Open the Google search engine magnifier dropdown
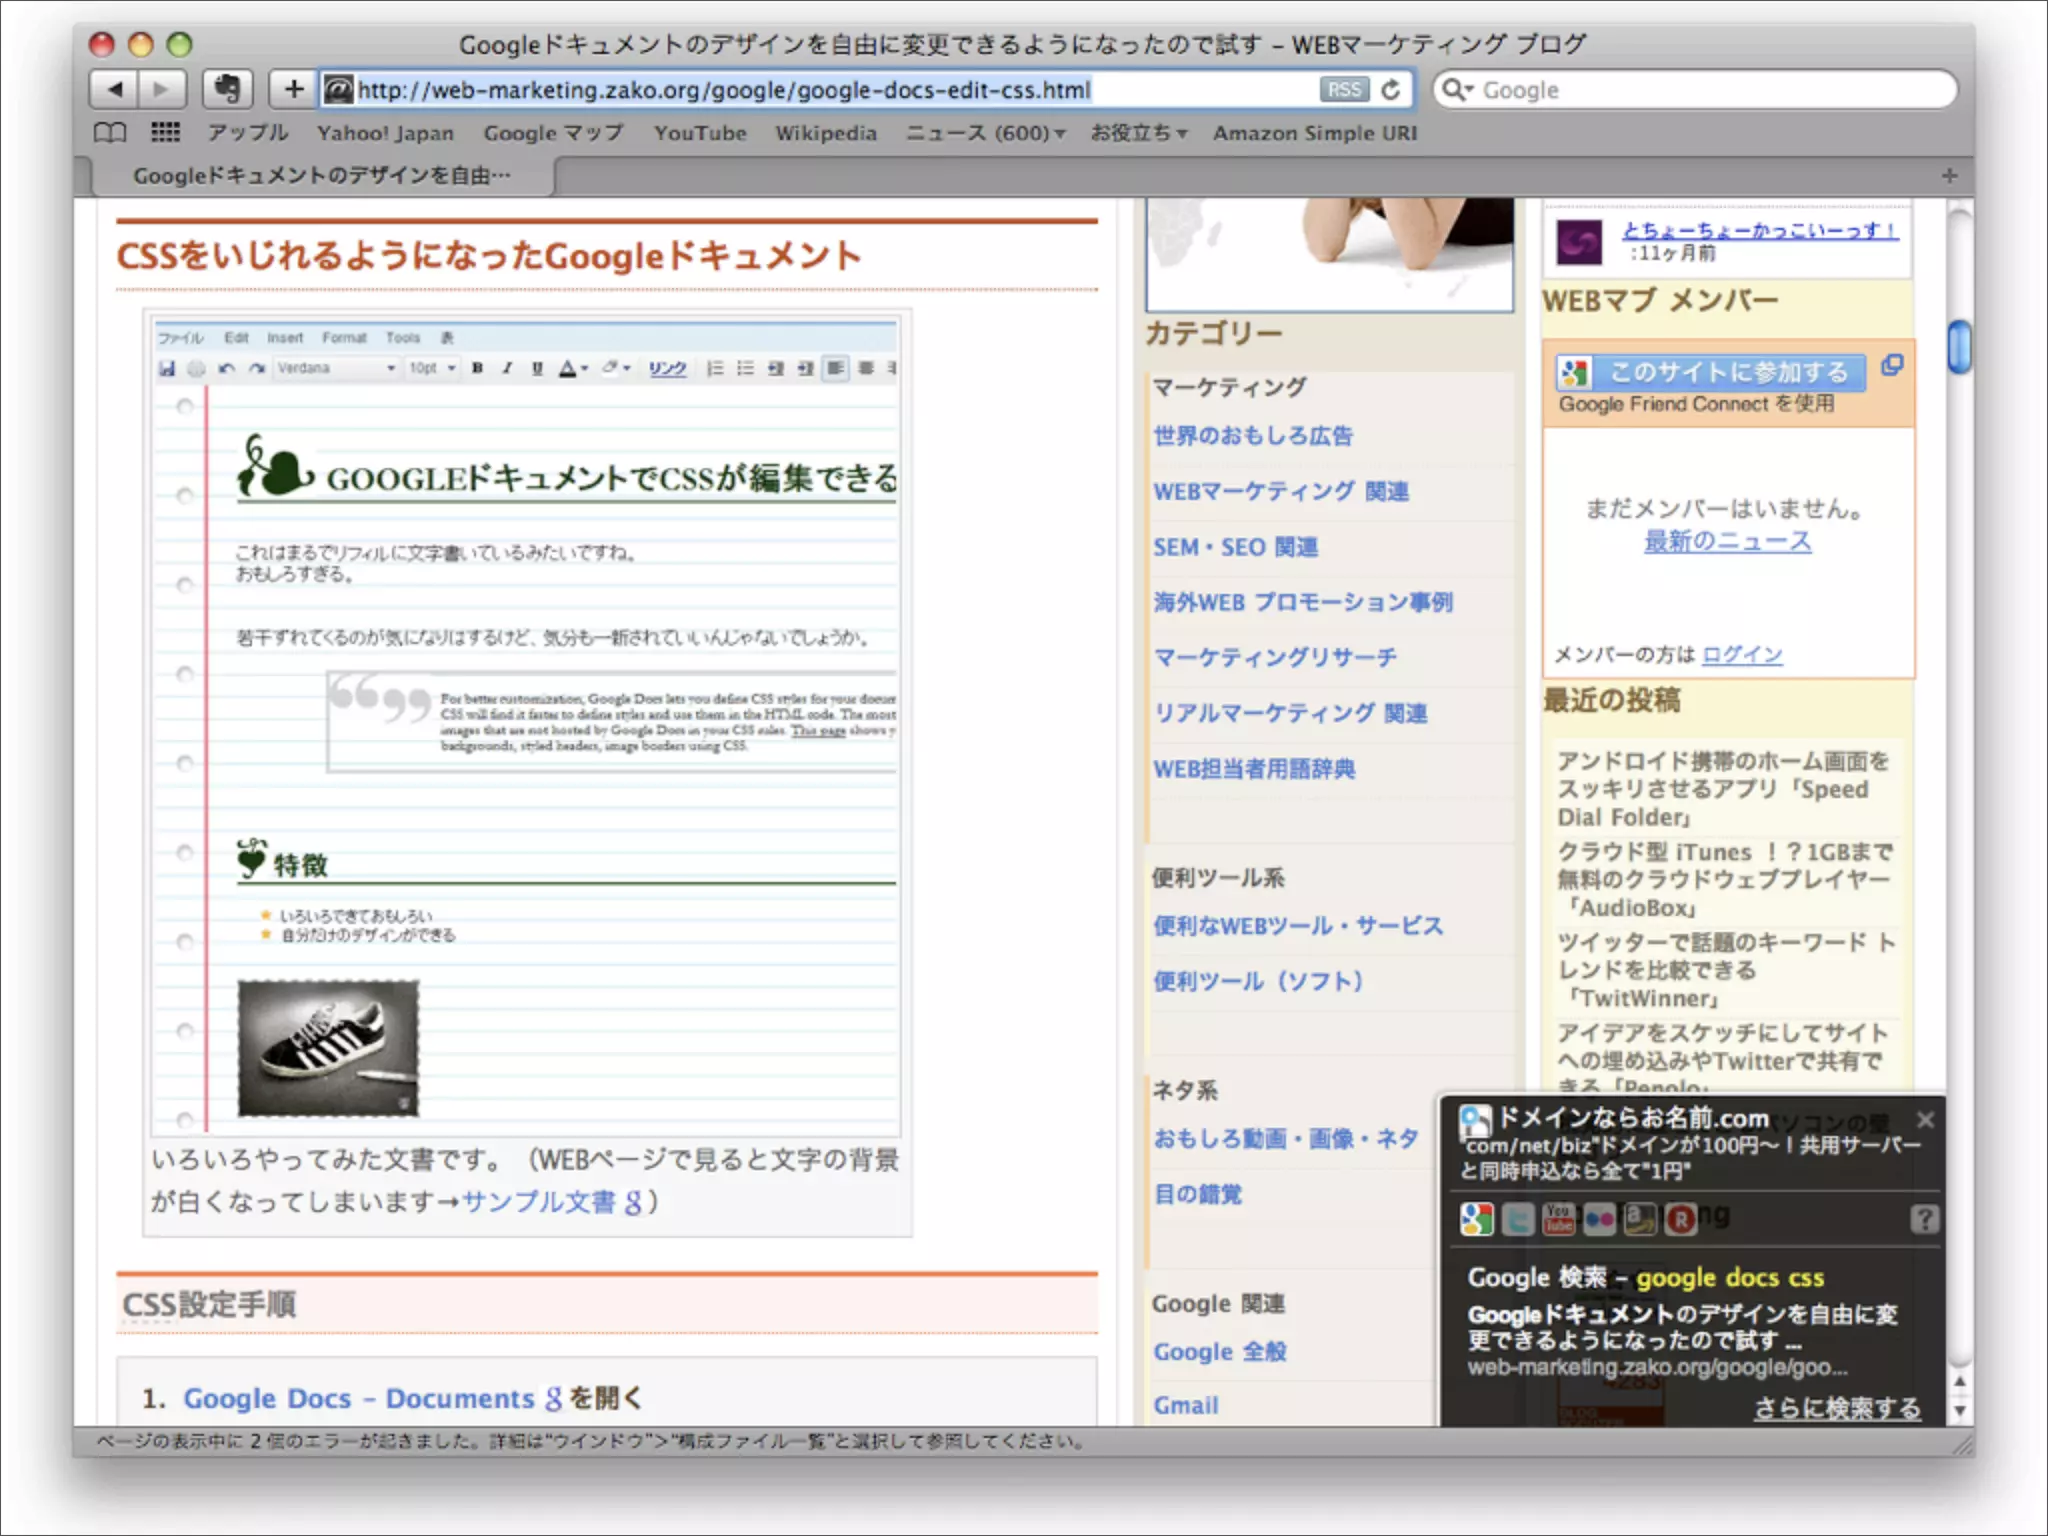Viewport: 2048px width, 1536px height. [x=1457, y=90]
